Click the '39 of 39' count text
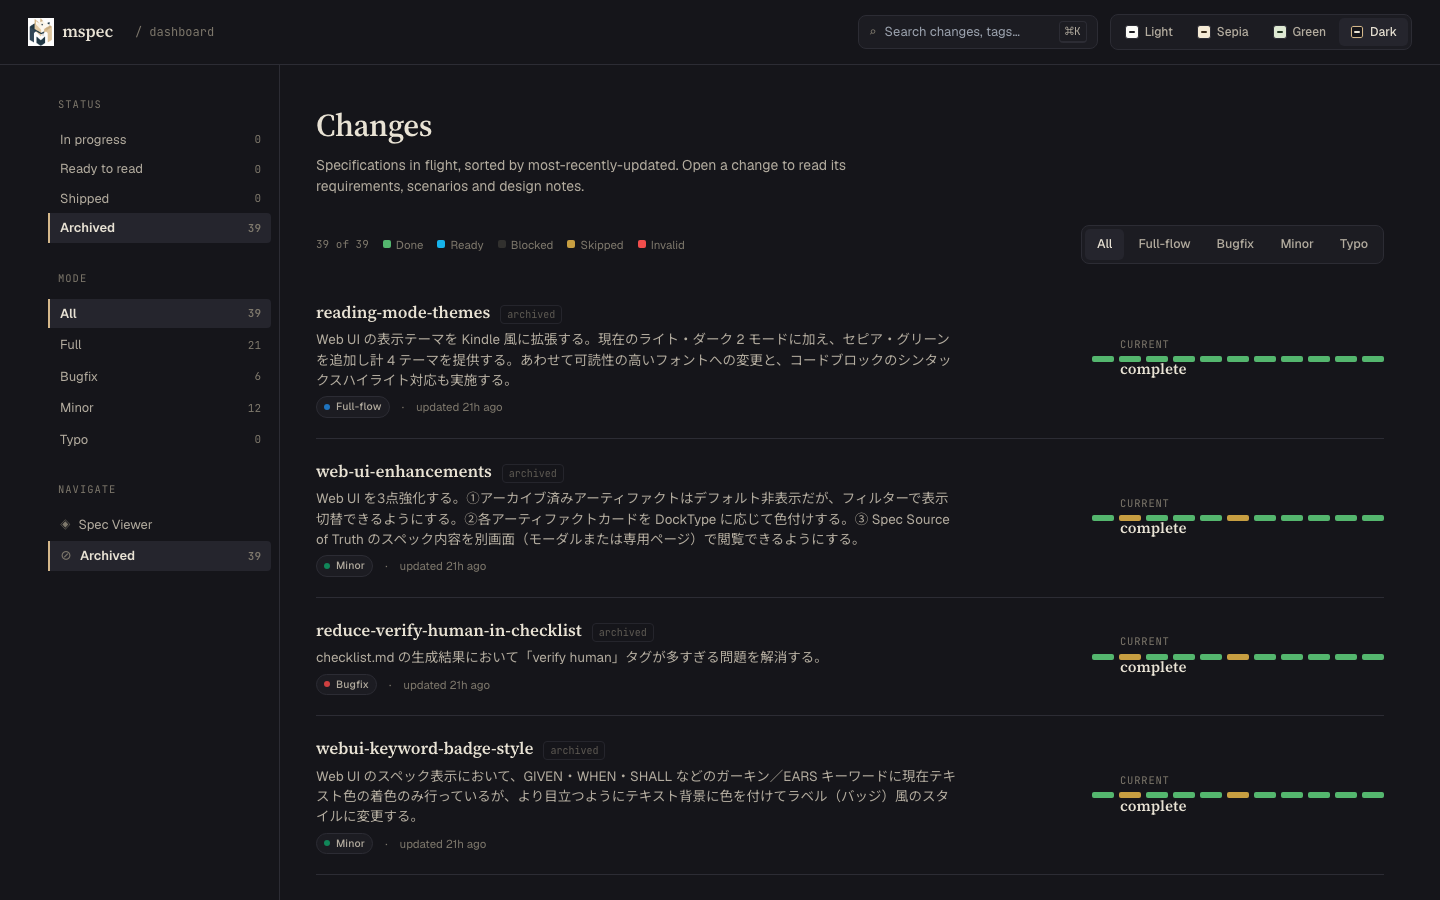 click(342, 244)
